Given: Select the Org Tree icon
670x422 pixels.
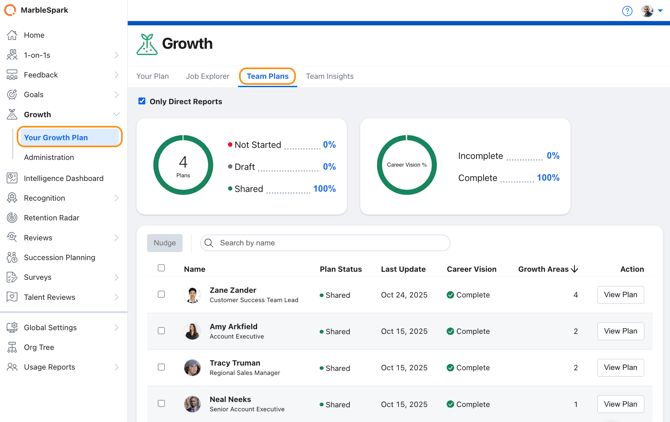Looking at the screenshot, I should tap(12, 347).
